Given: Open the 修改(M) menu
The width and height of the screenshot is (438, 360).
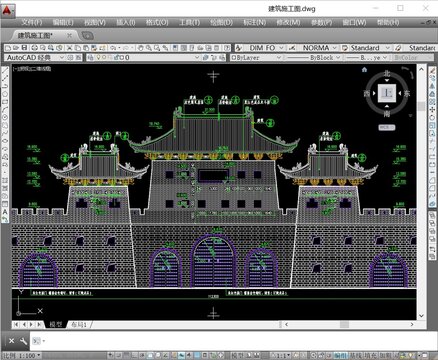Looking at the screenshot, I should (288, 23).
